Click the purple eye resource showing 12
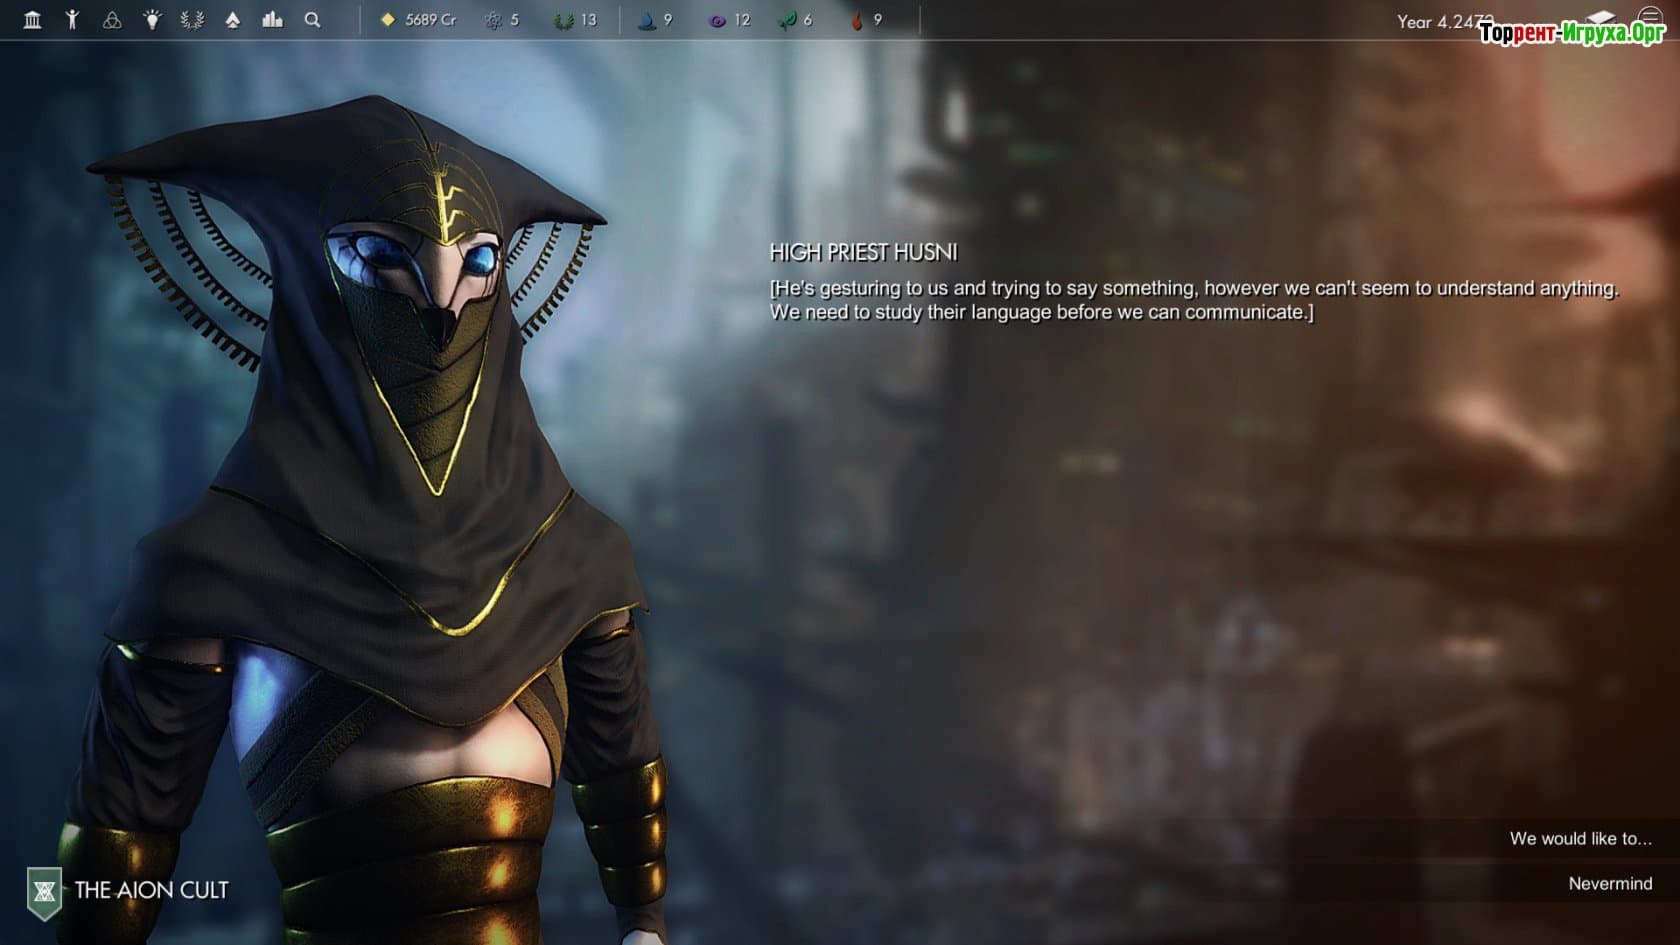This screenshot has height=945, width=1680. click(729, 20)
